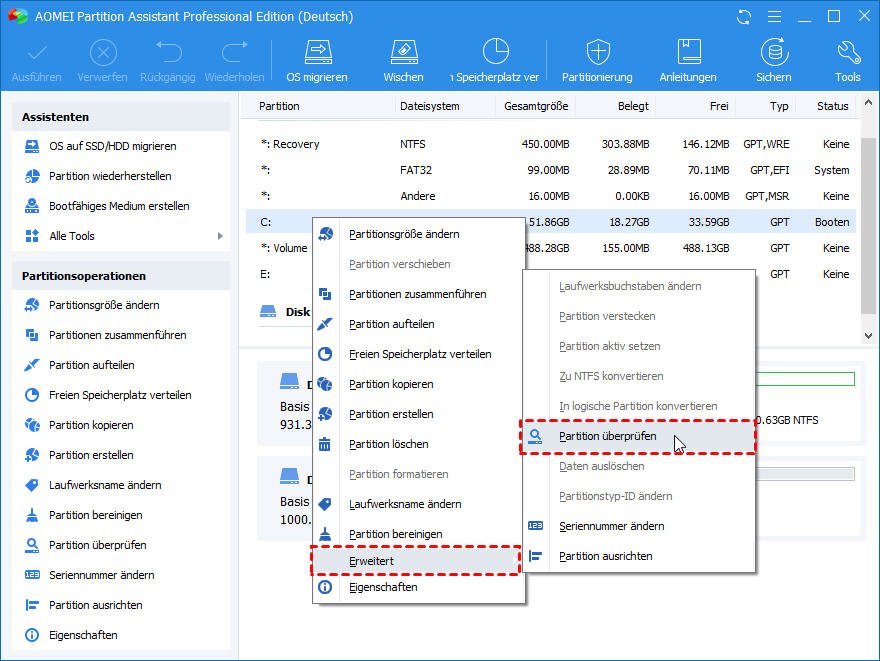Image resolution: width=880 pixels, height=661 pixels.
Task: Choose Partition kopieren in context menu
Action: pos(418,384)
